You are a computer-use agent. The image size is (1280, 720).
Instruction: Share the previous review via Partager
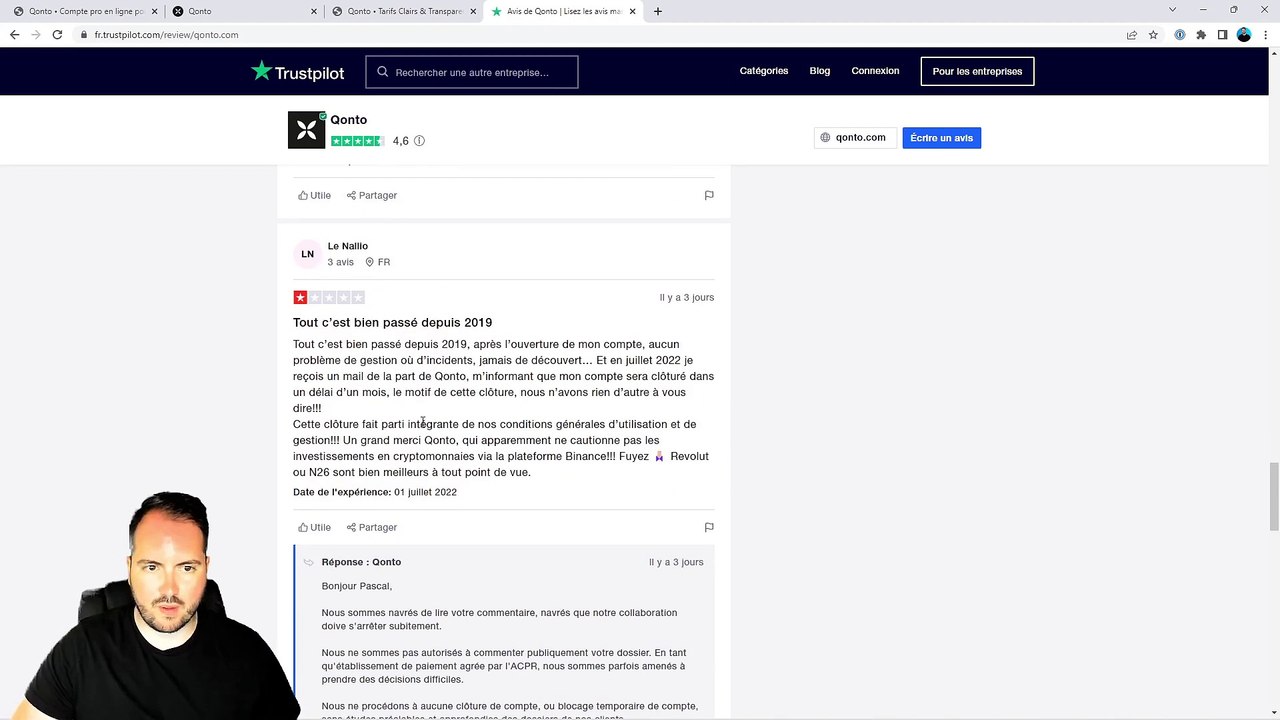[372, 195]
